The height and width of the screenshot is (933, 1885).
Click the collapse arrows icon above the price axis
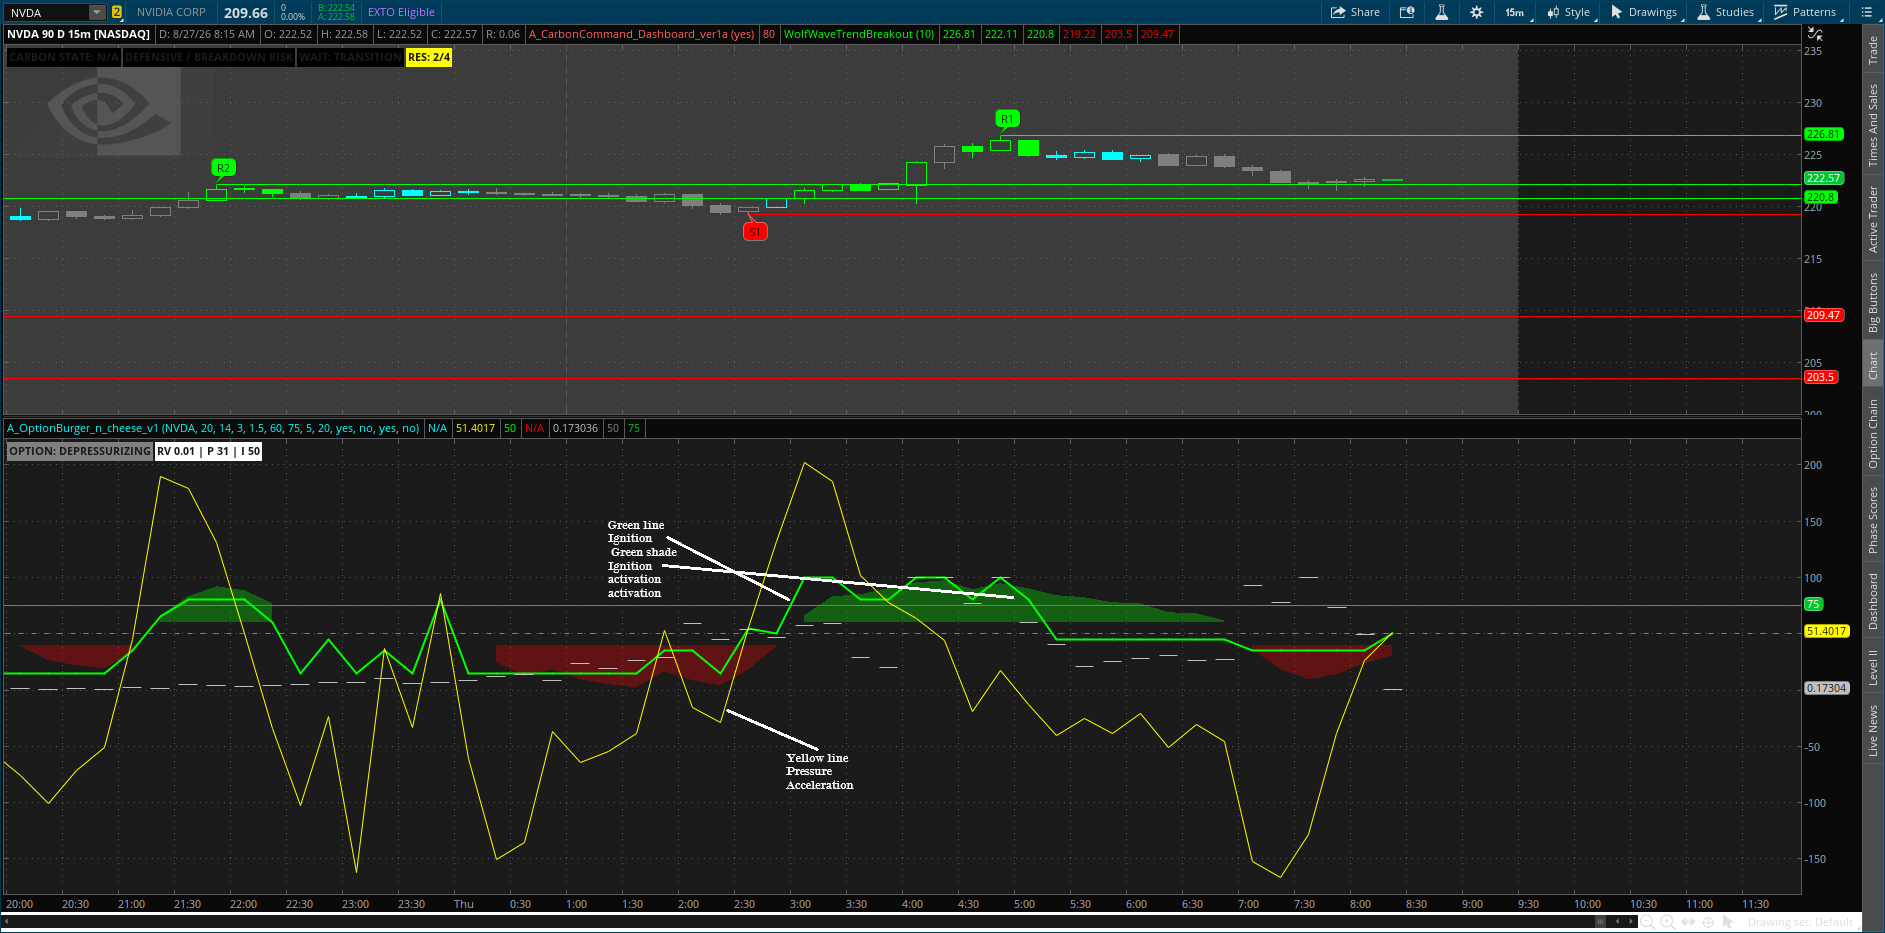click(x=1814, y=34)
